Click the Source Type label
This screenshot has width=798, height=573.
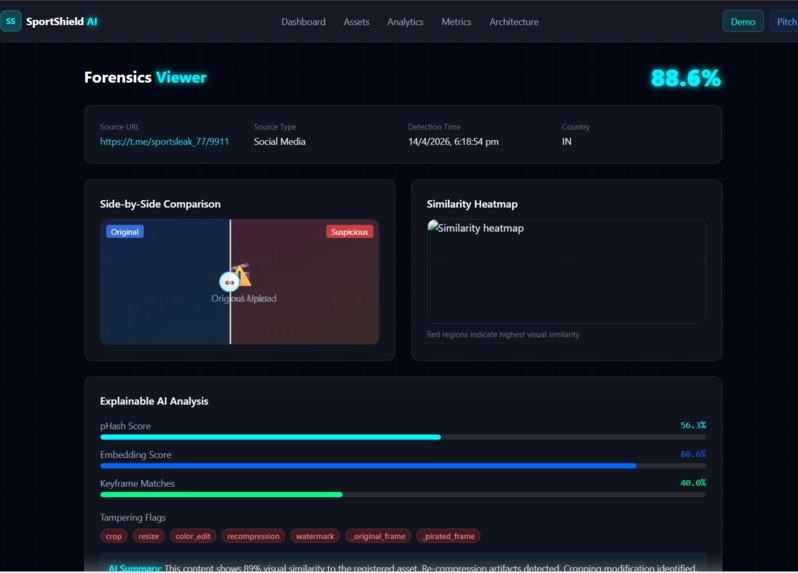point(275,127)
